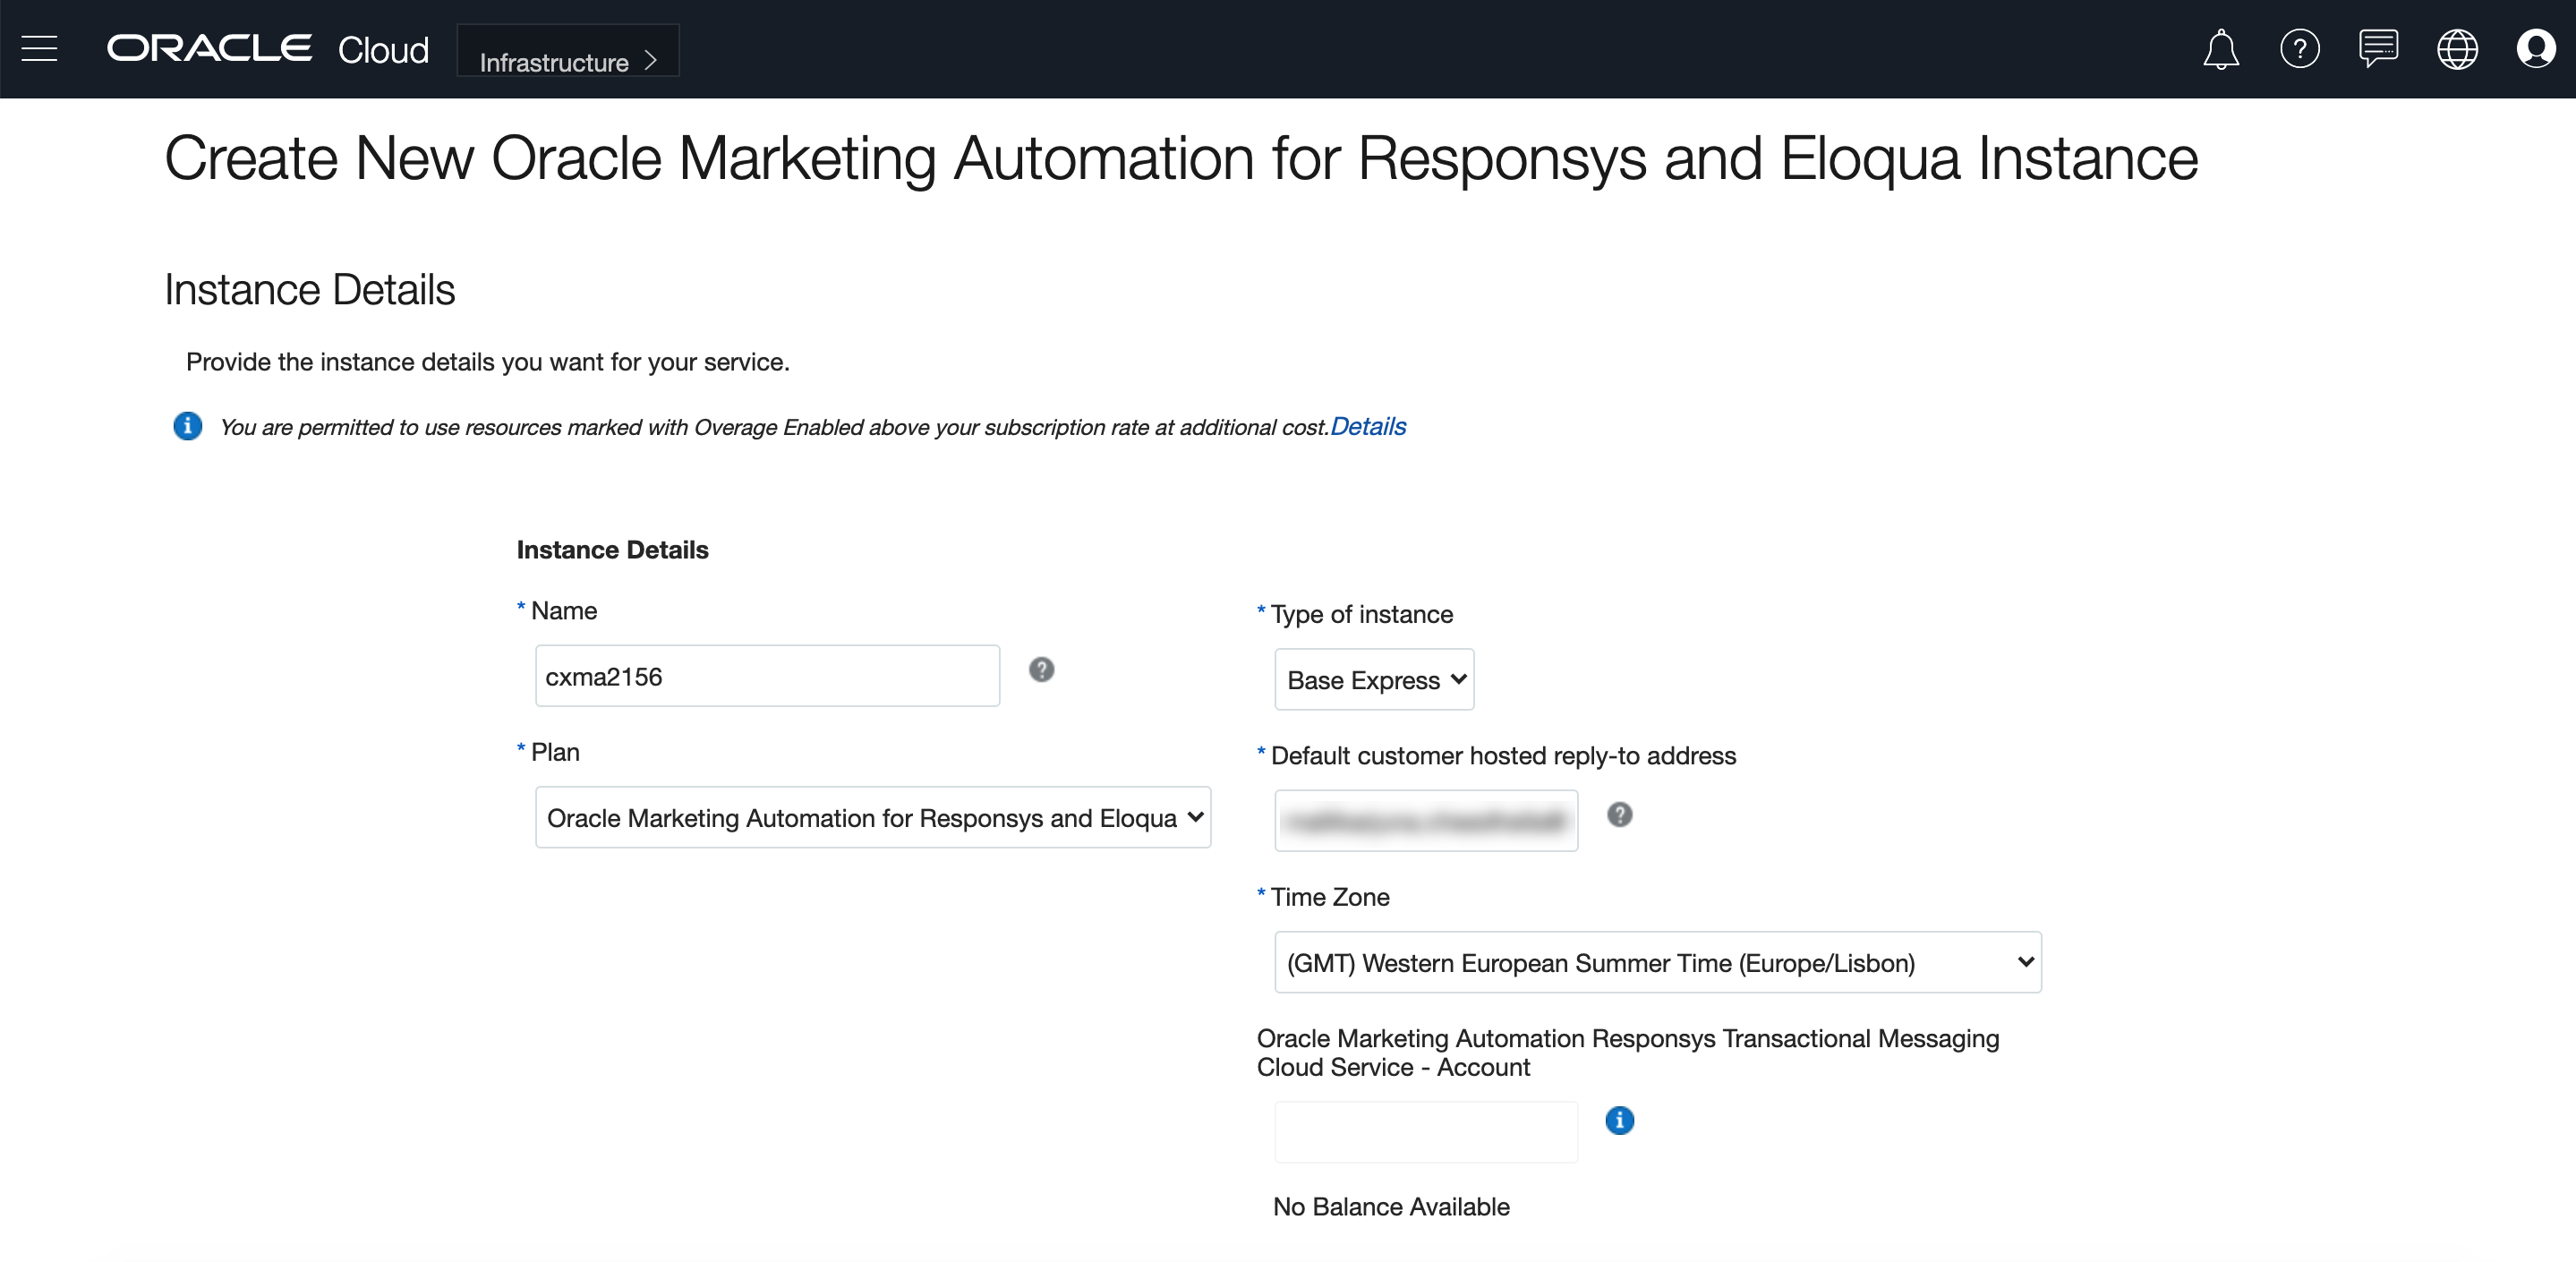Image resolution: width=2576 pixels, height=1262 pixels.
Task: Open the Plan dropdown
Action: tap(872, 818)
